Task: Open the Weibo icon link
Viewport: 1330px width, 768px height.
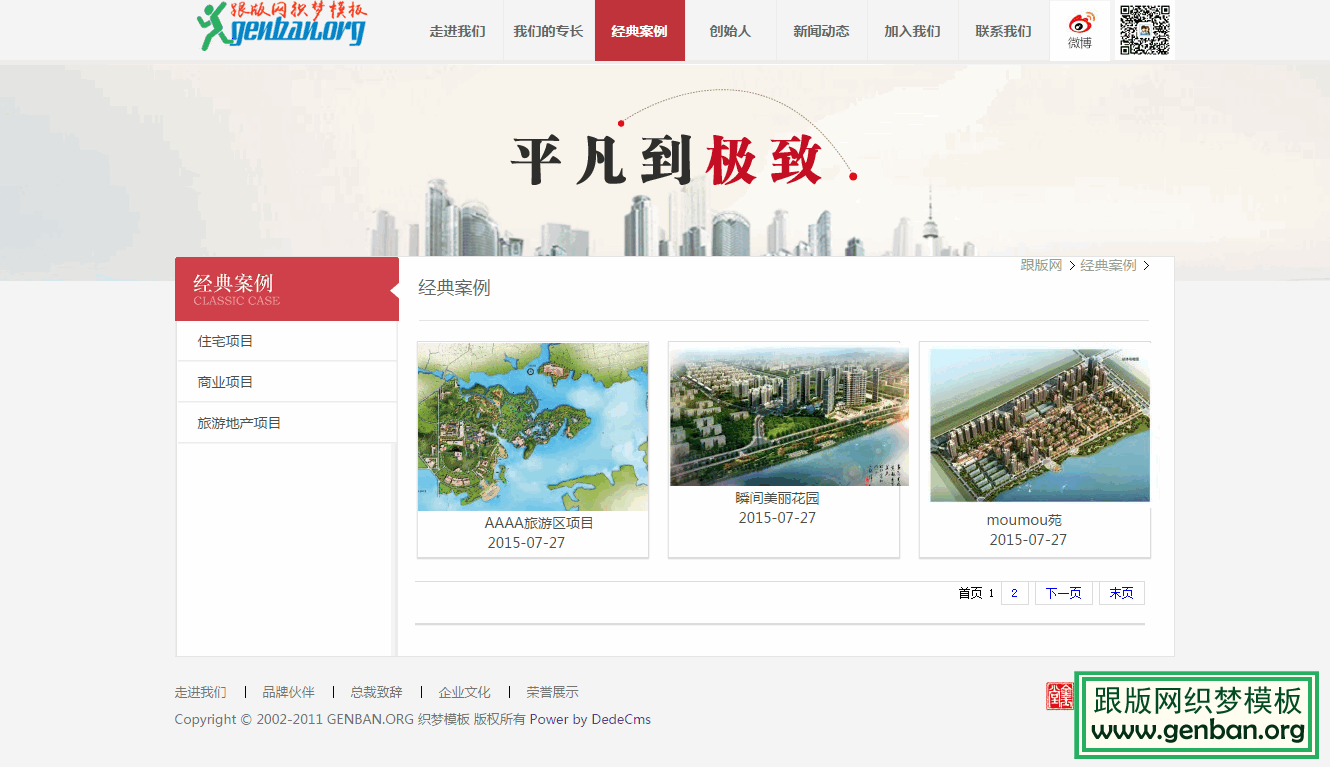Action: click(x=1080, y=30)
